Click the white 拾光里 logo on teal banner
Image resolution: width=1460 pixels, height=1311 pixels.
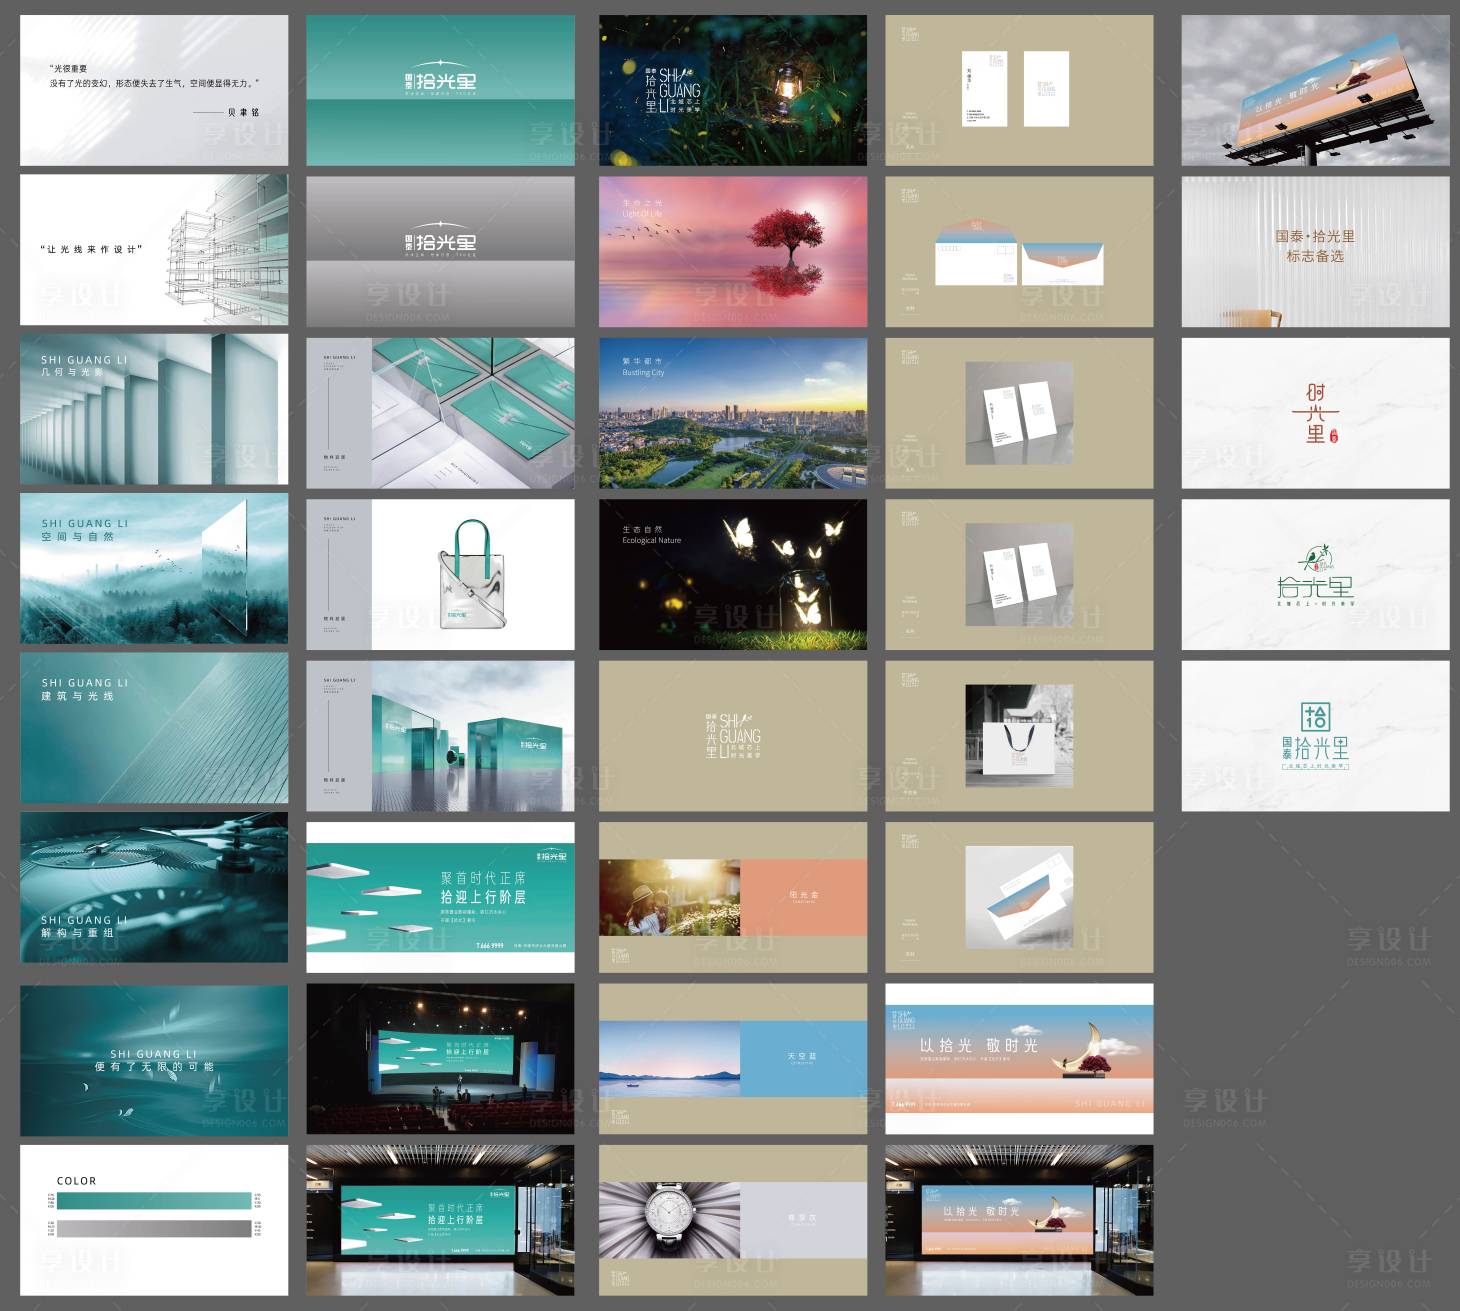coord(440,79)
